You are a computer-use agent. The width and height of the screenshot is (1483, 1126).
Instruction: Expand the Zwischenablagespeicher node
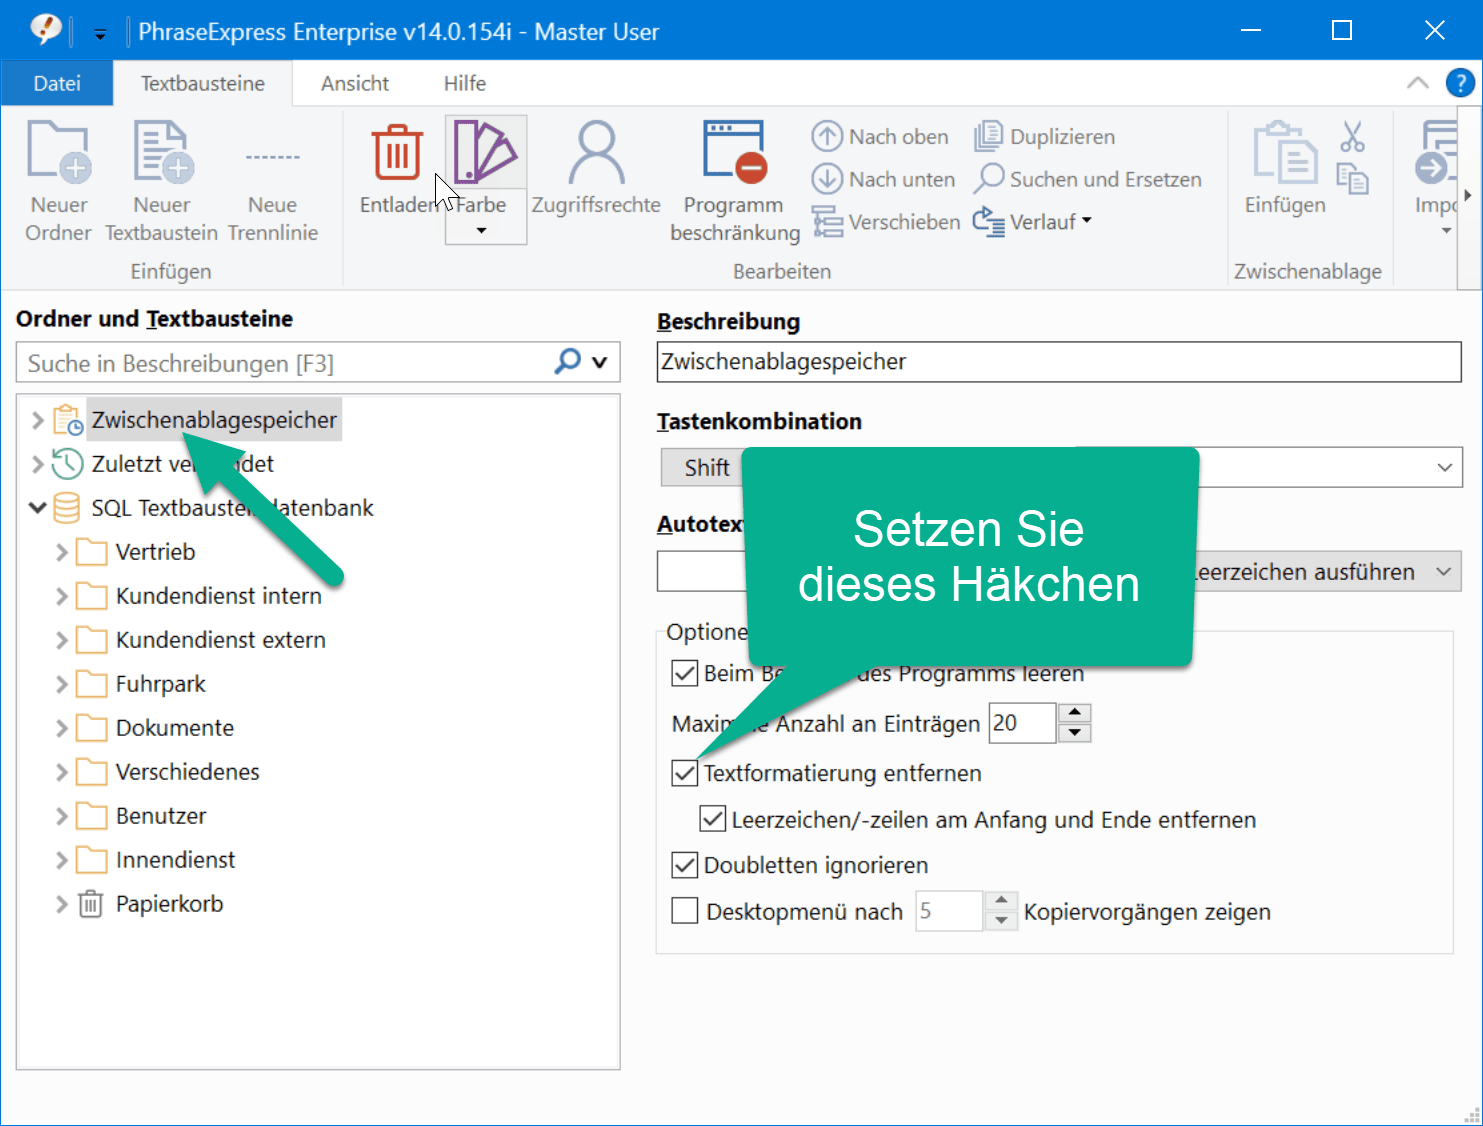click(x=37, y=420)
